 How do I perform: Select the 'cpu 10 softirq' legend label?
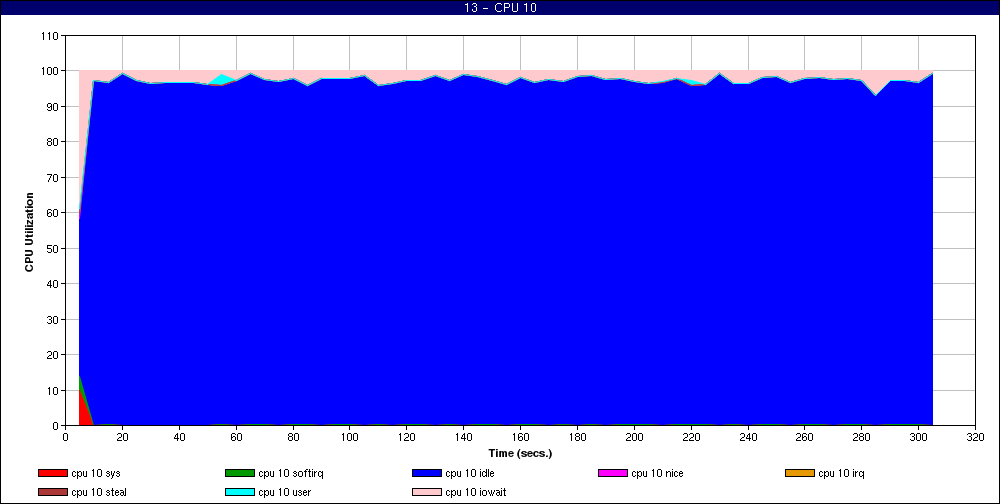(x=291, y=473)
